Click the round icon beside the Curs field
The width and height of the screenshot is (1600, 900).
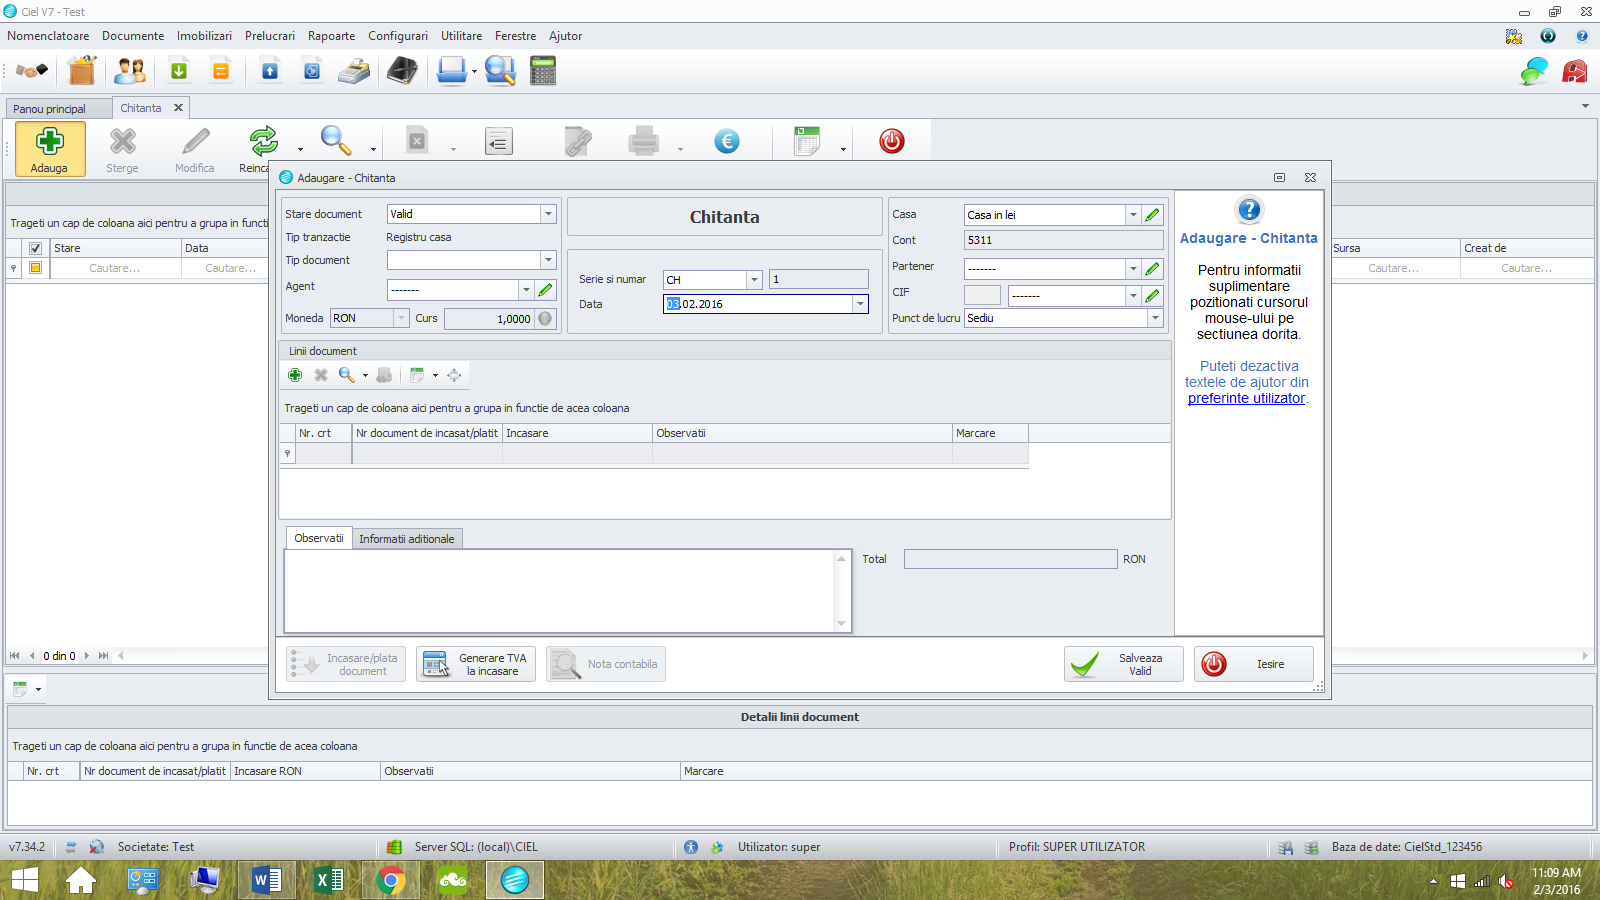tap(545, 318)
